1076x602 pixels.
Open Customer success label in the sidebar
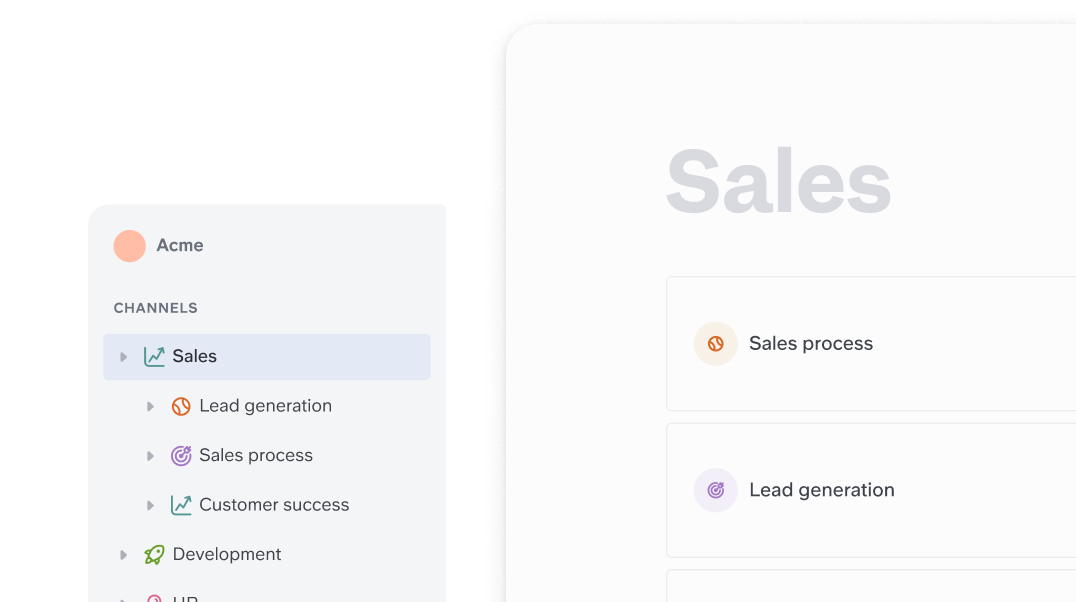(x=274, y=505)
